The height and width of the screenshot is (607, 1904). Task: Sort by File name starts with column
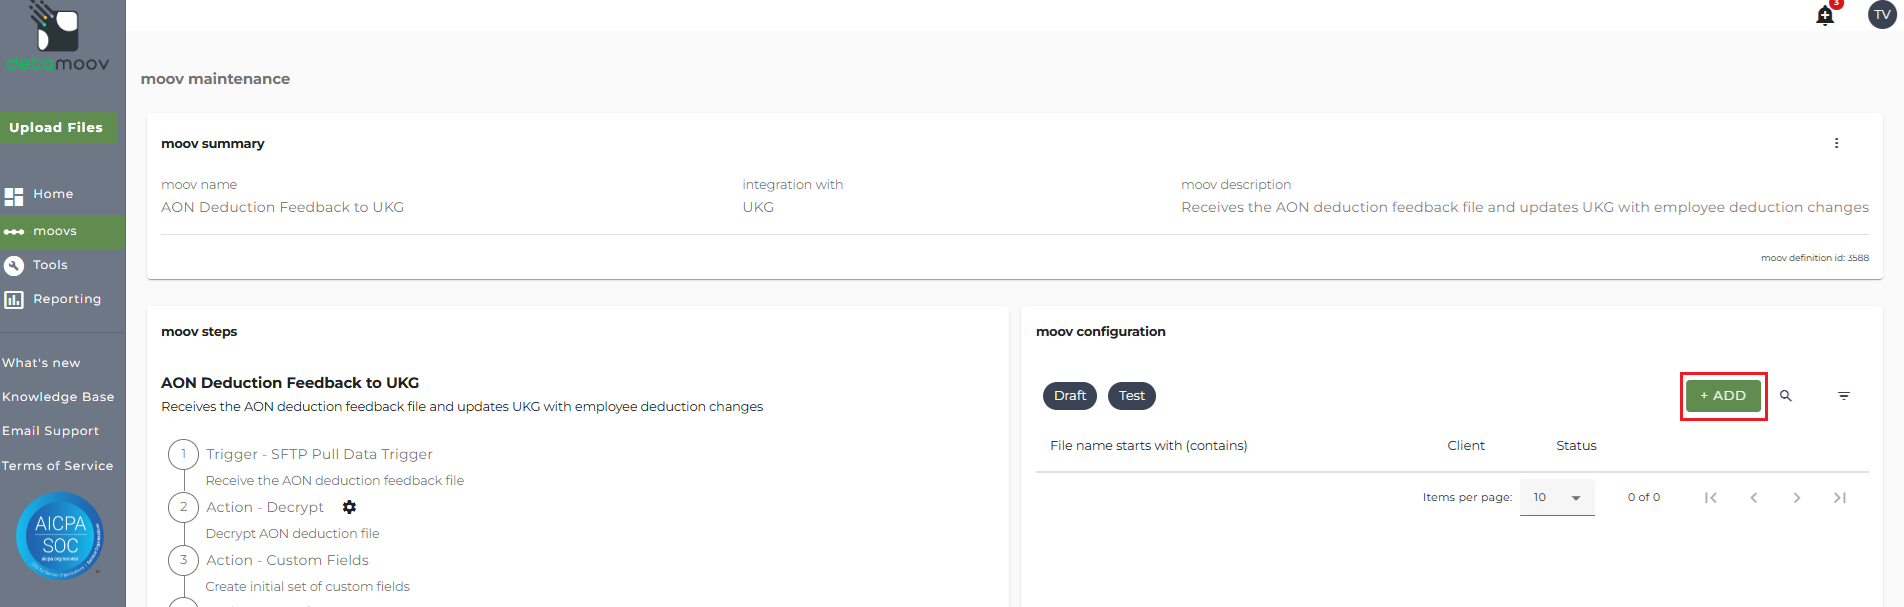[1148, 446]
